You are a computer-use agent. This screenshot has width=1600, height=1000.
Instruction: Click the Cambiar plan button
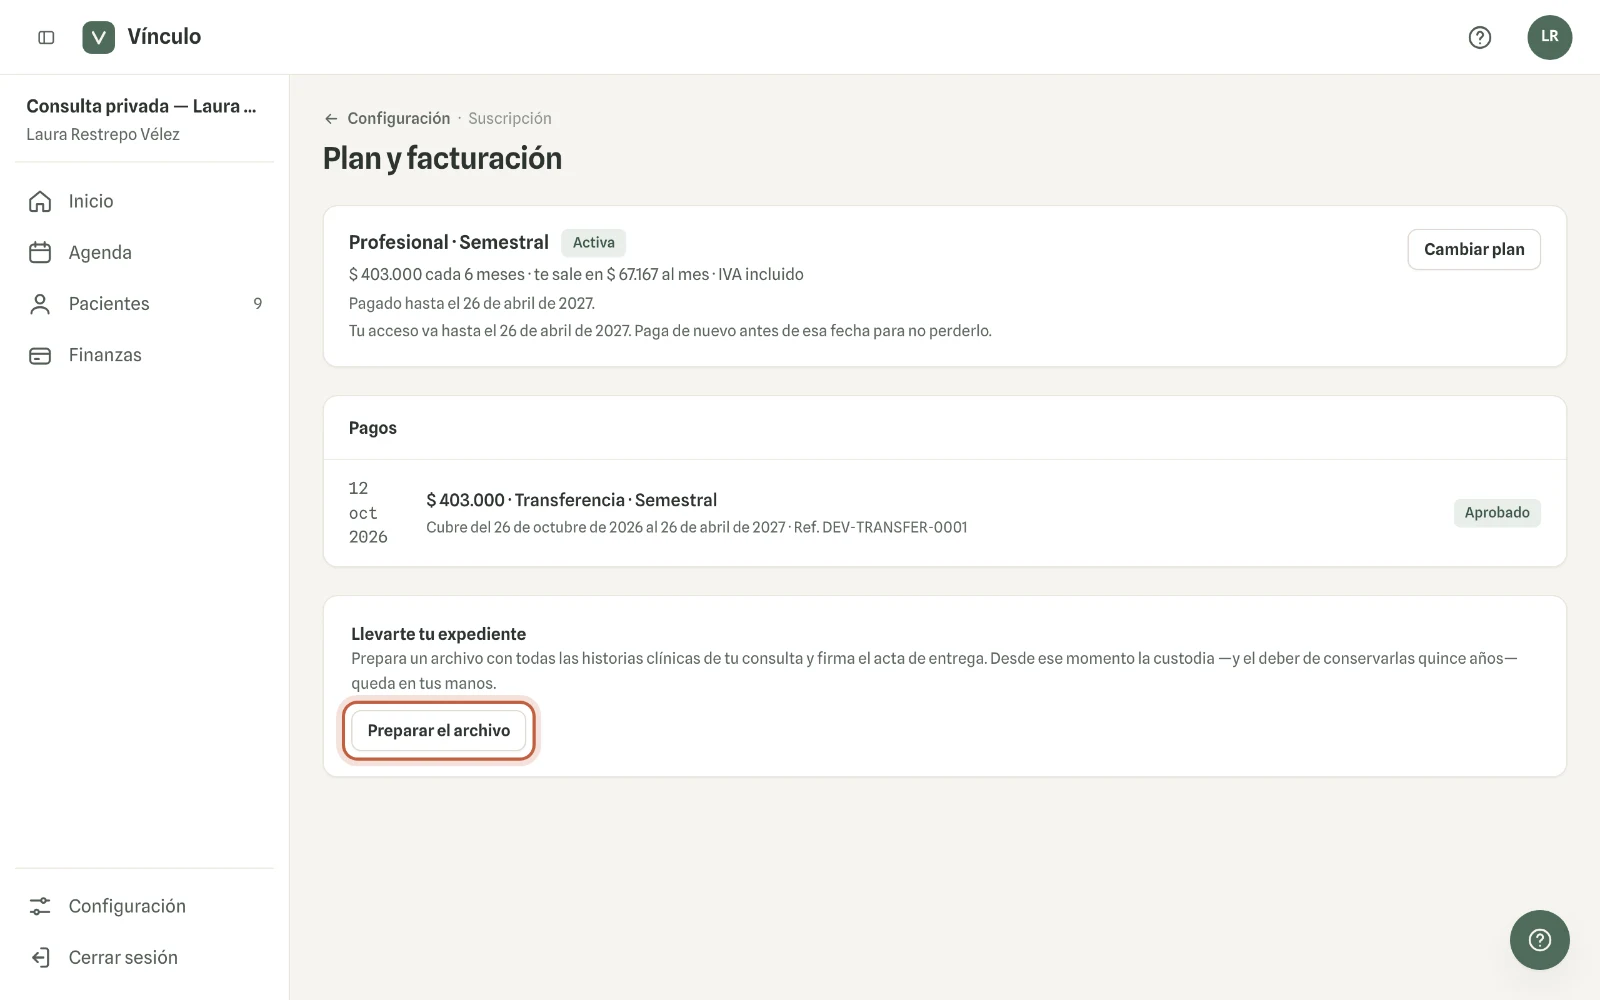click(1474, 249)
